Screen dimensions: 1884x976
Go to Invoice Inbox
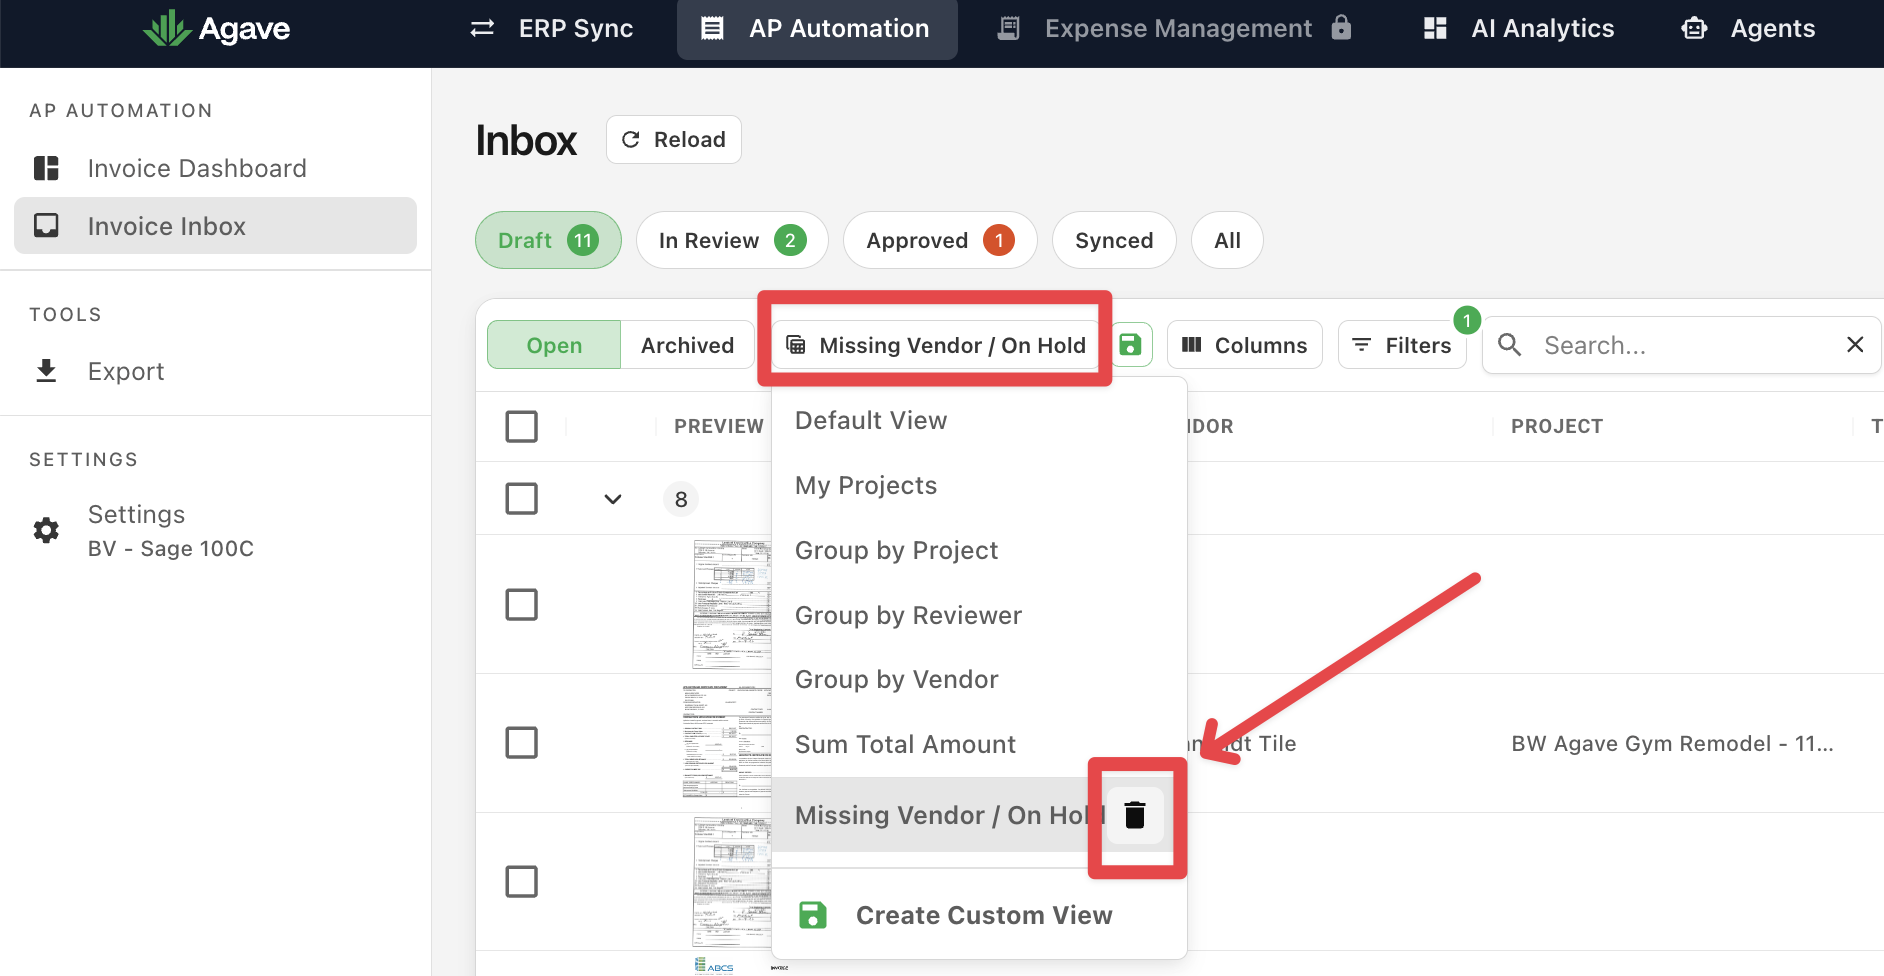[215, 225]
